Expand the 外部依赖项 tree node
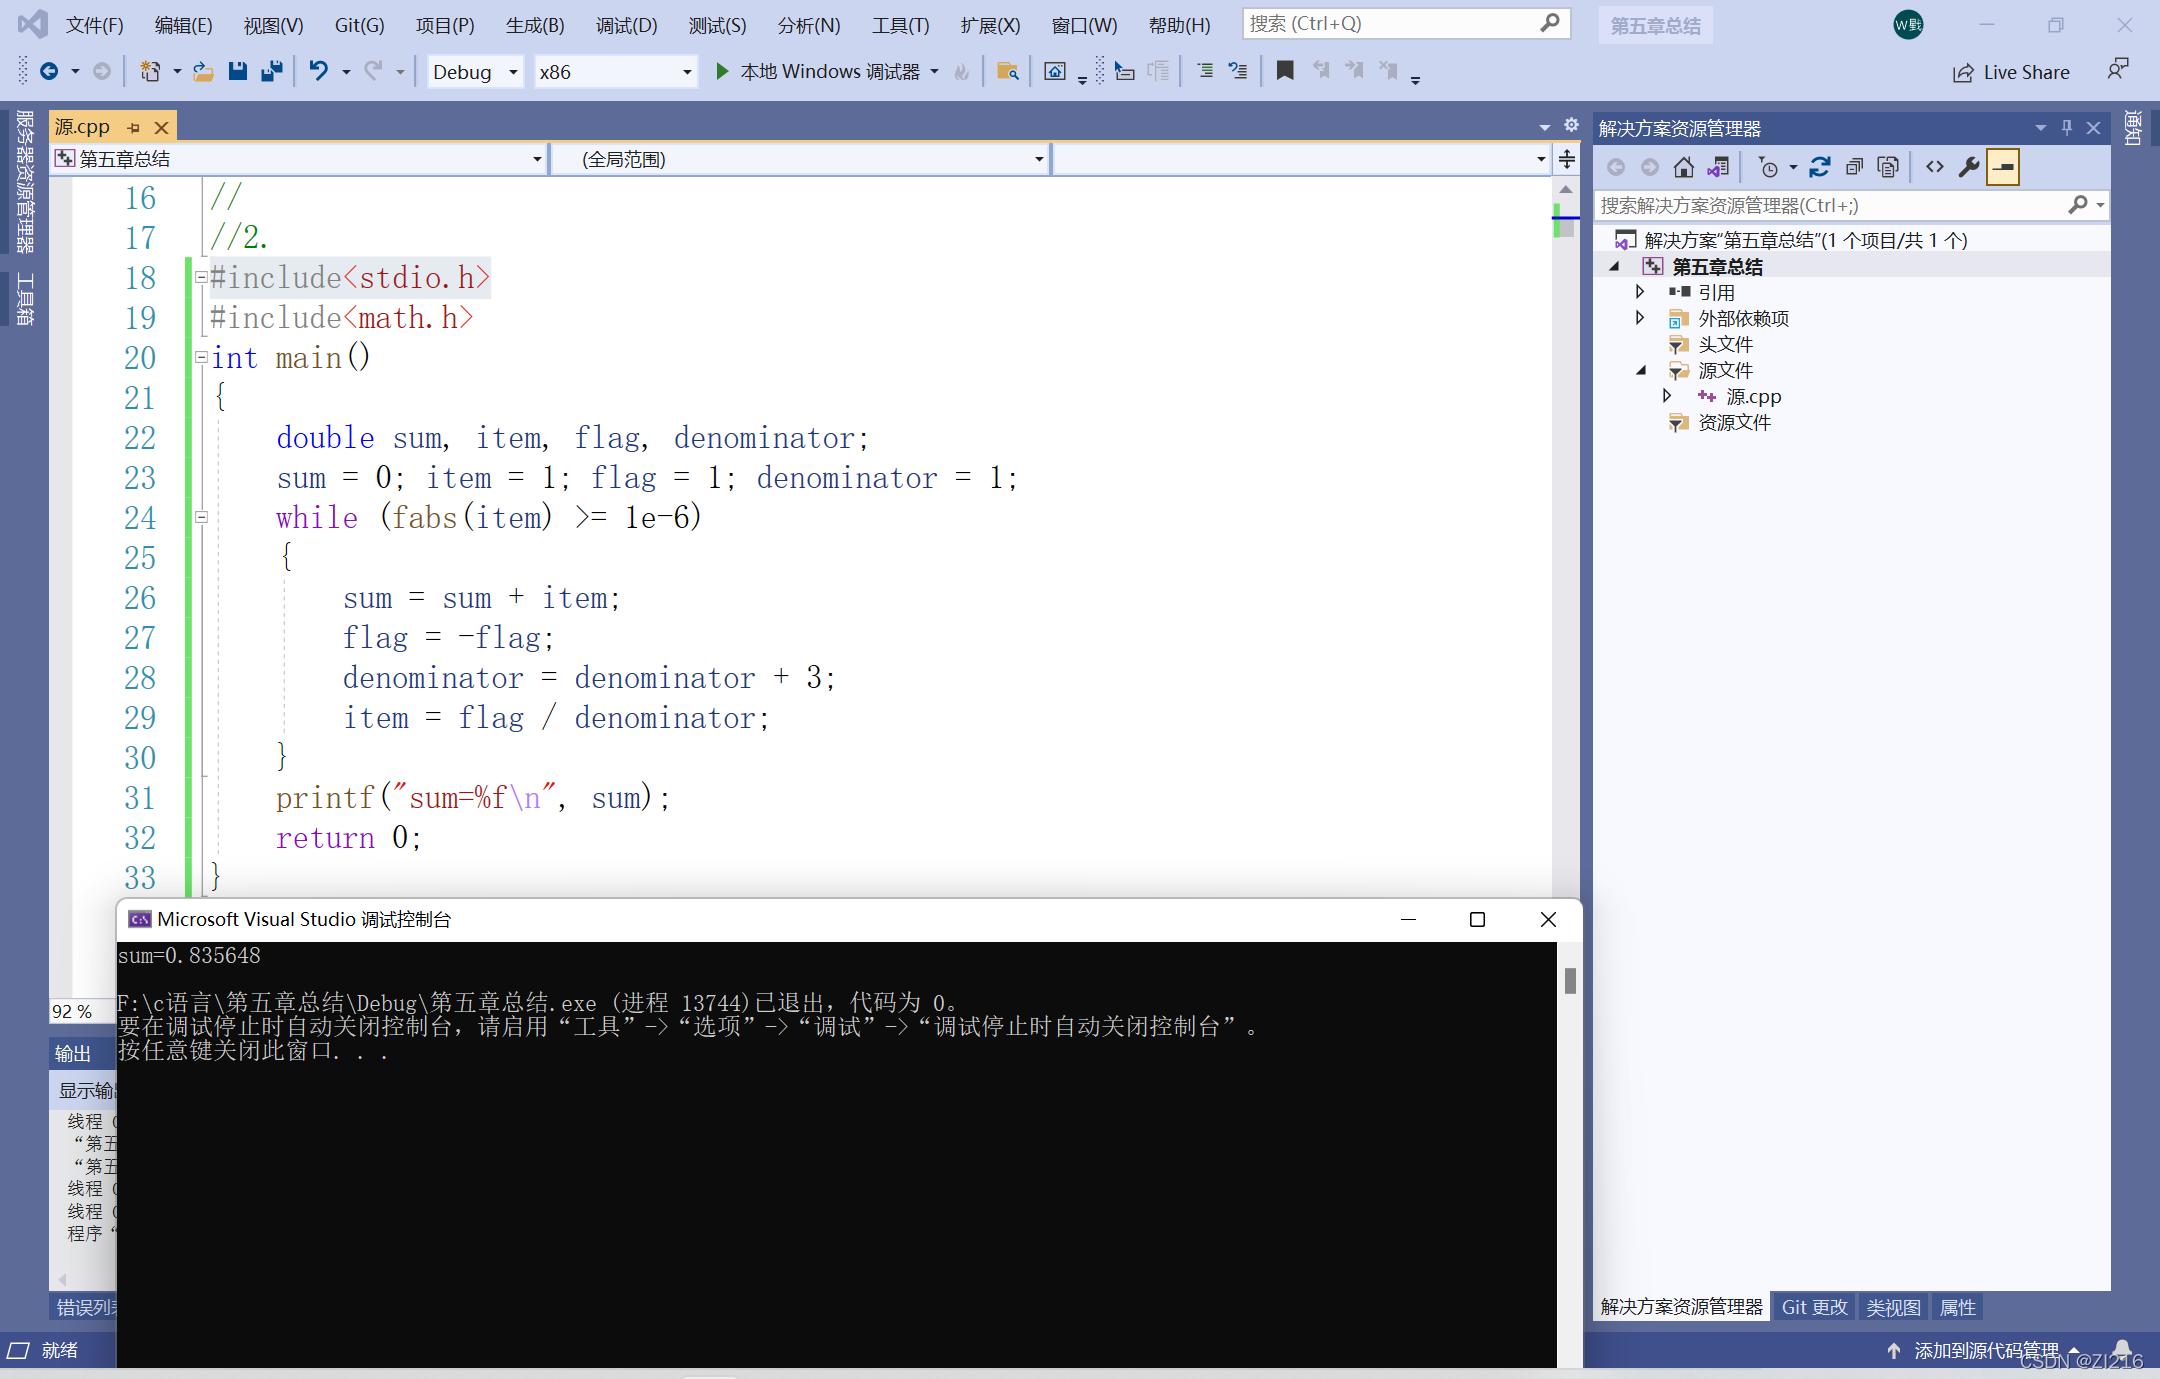 tap(1640, 318)
